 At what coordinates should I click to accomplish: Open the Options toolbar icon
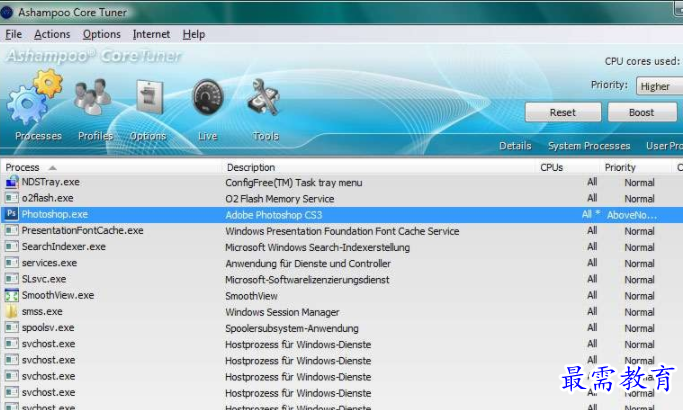click(149, 97)
